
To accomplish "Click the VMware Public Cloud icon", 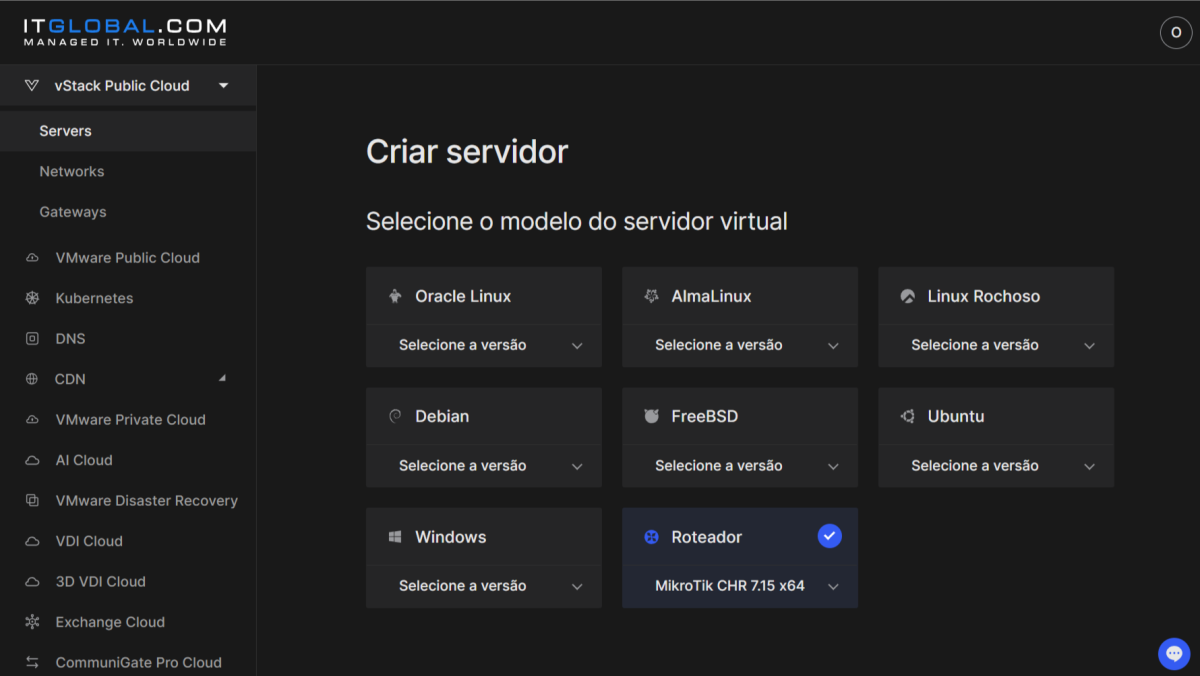I will coord(32,258).
